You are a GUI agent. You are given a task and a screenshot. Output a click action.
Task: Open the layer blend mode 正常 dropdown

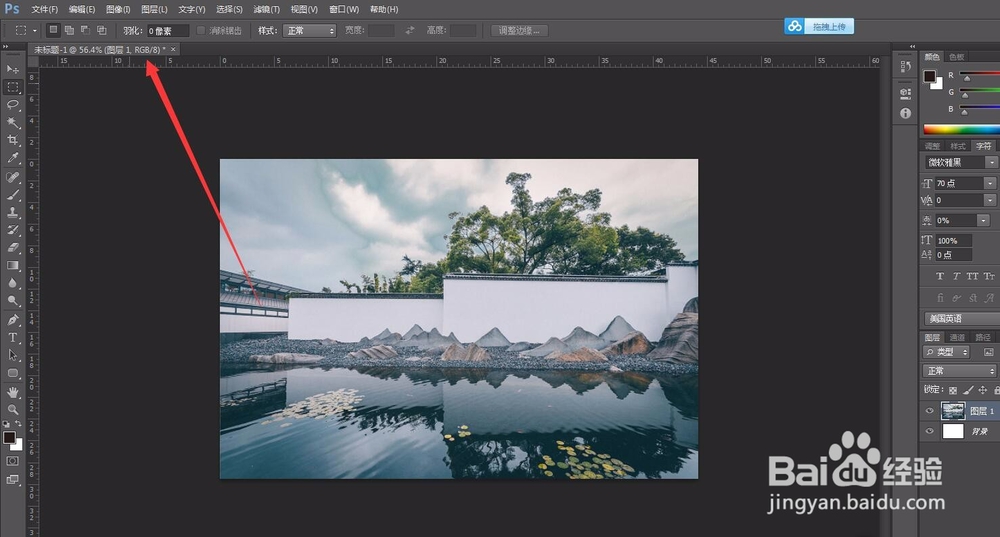click(x=959, y=371)
